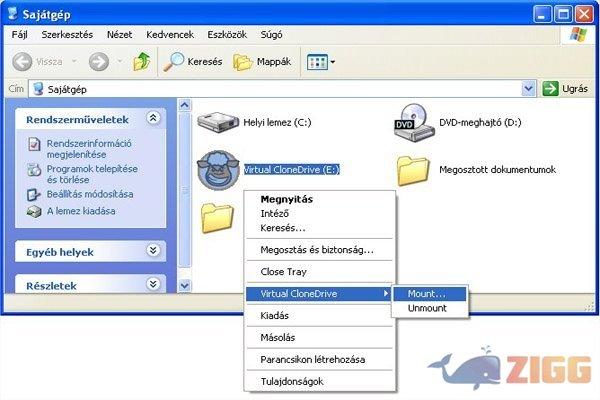
Task: Open the Szerkesztés menu
Action: [x=67, y=34]
